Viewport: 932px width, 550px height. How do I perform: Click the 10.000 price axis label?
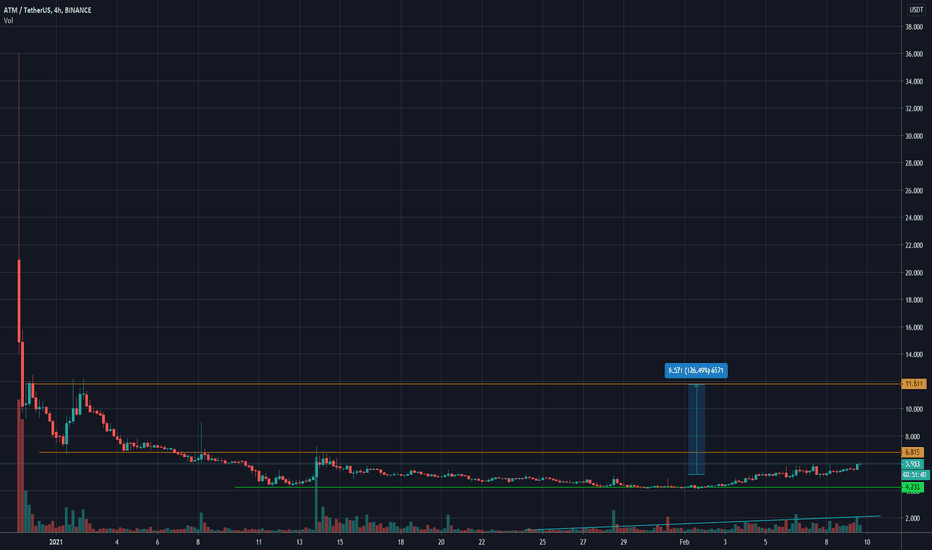point(914,409)
